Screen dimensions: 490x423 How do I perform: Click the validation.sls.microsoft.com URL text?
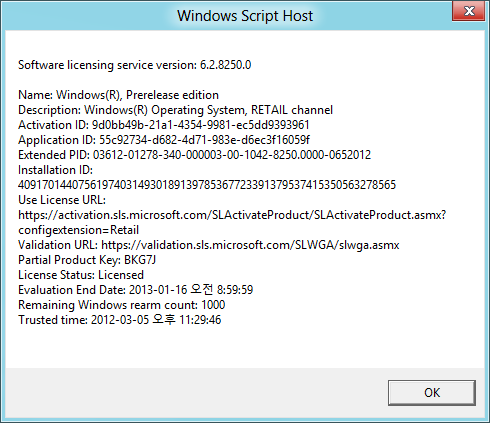(x=250, y=245)
